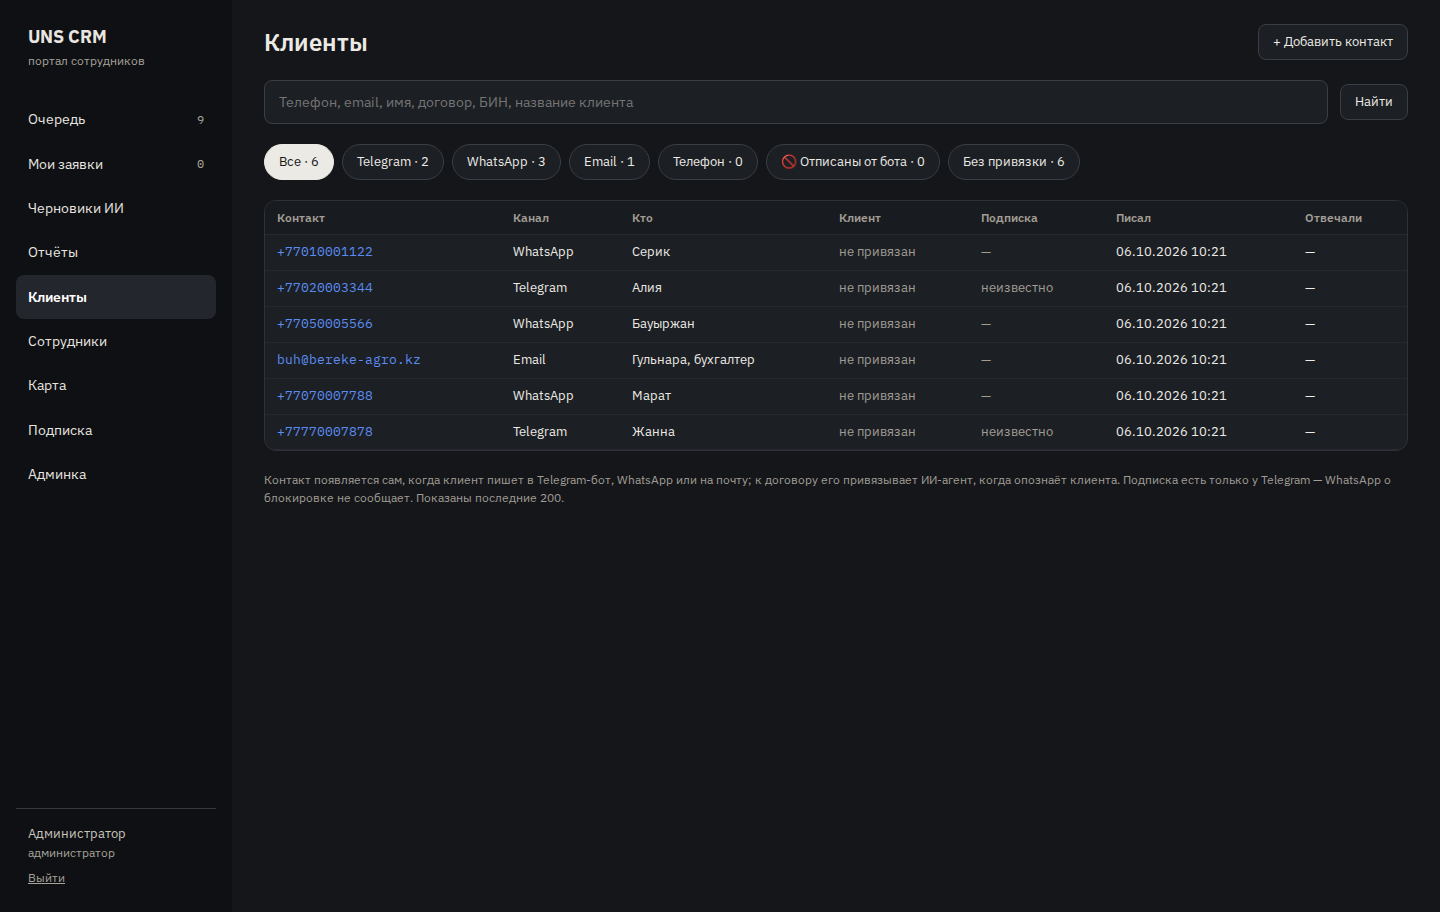This screenshot has width=1440, height=912.
Task: Open Черновики ИИ in sidebar
Action: click(116, 208)
